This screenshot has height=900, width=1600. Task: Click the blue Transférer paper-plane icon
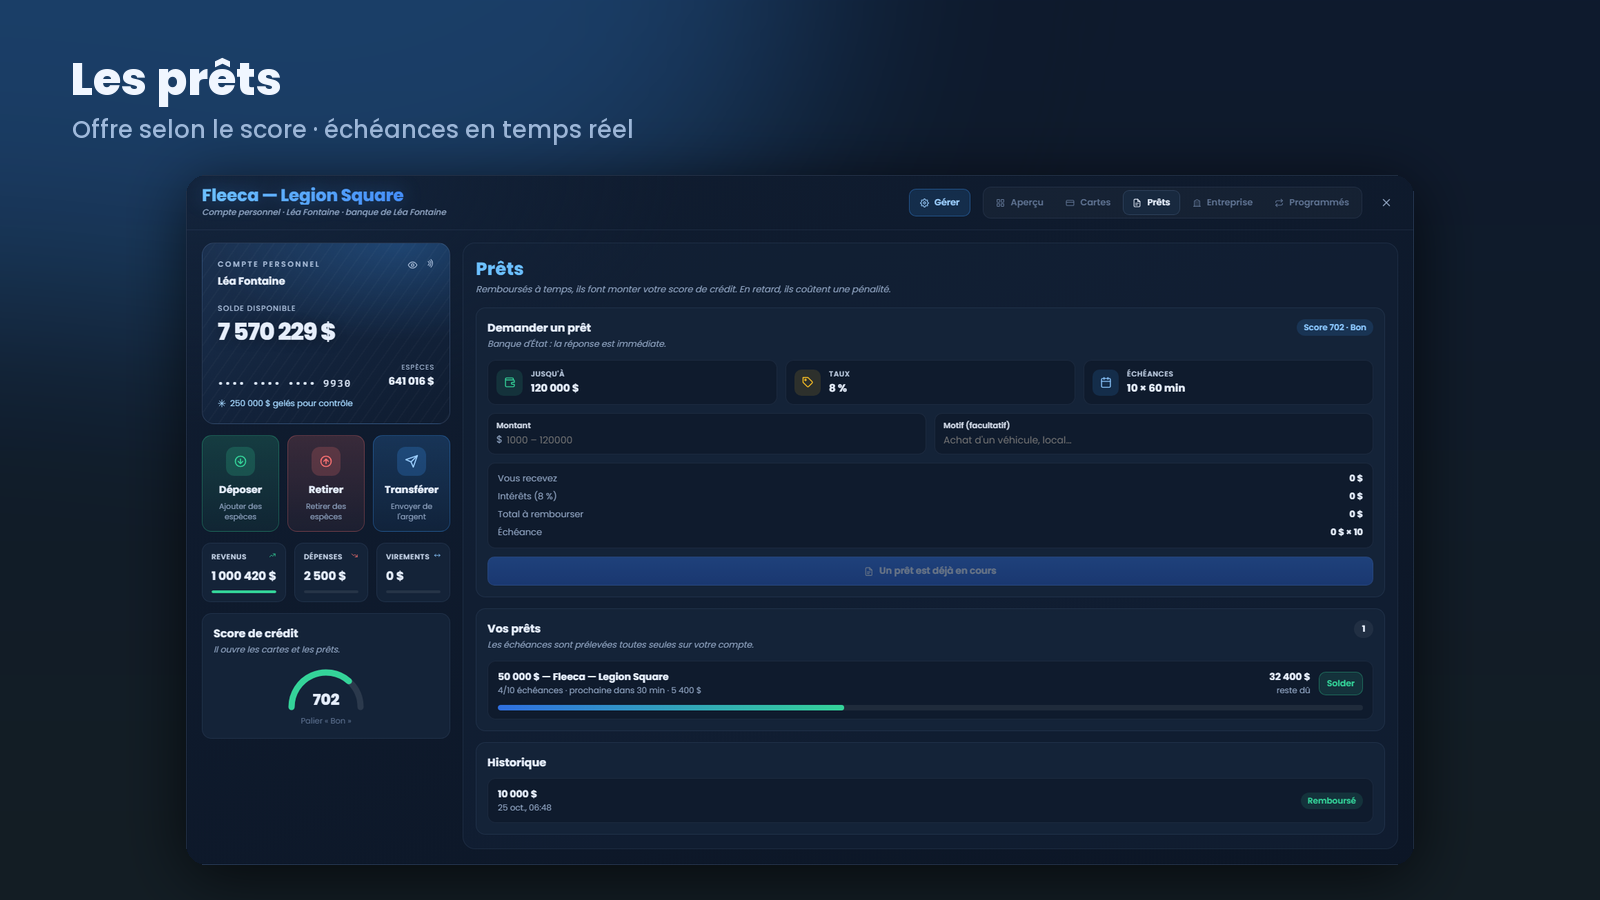[x=411, y=461]
